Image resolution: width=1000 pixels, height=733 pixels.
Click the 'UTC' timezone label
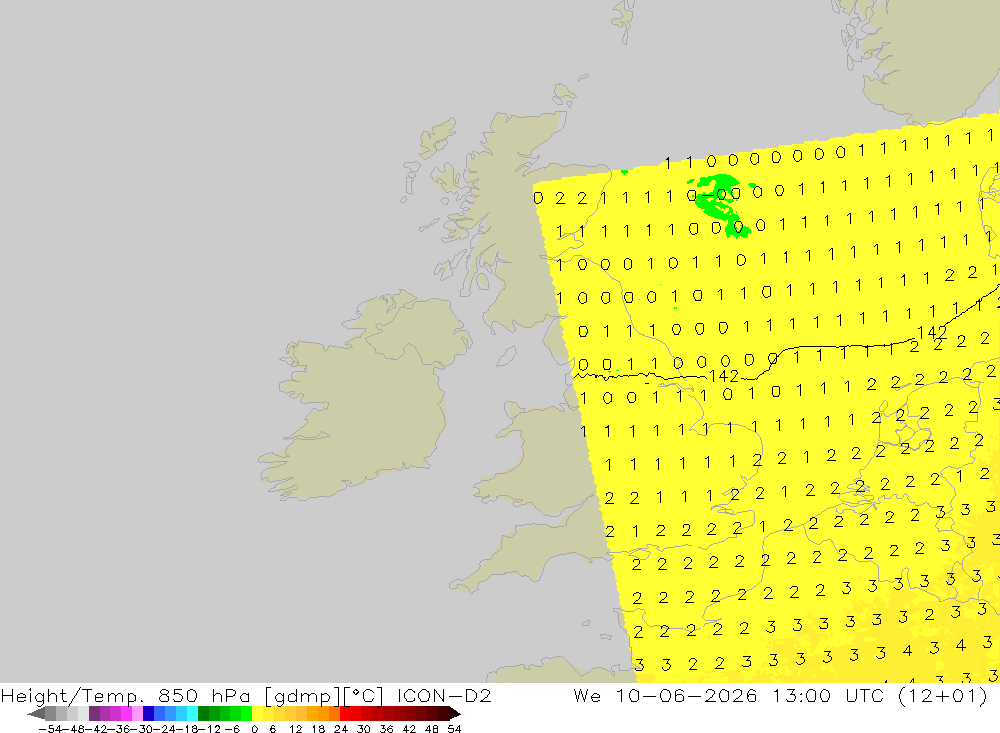pyautogui.click(x=865, y=695)
